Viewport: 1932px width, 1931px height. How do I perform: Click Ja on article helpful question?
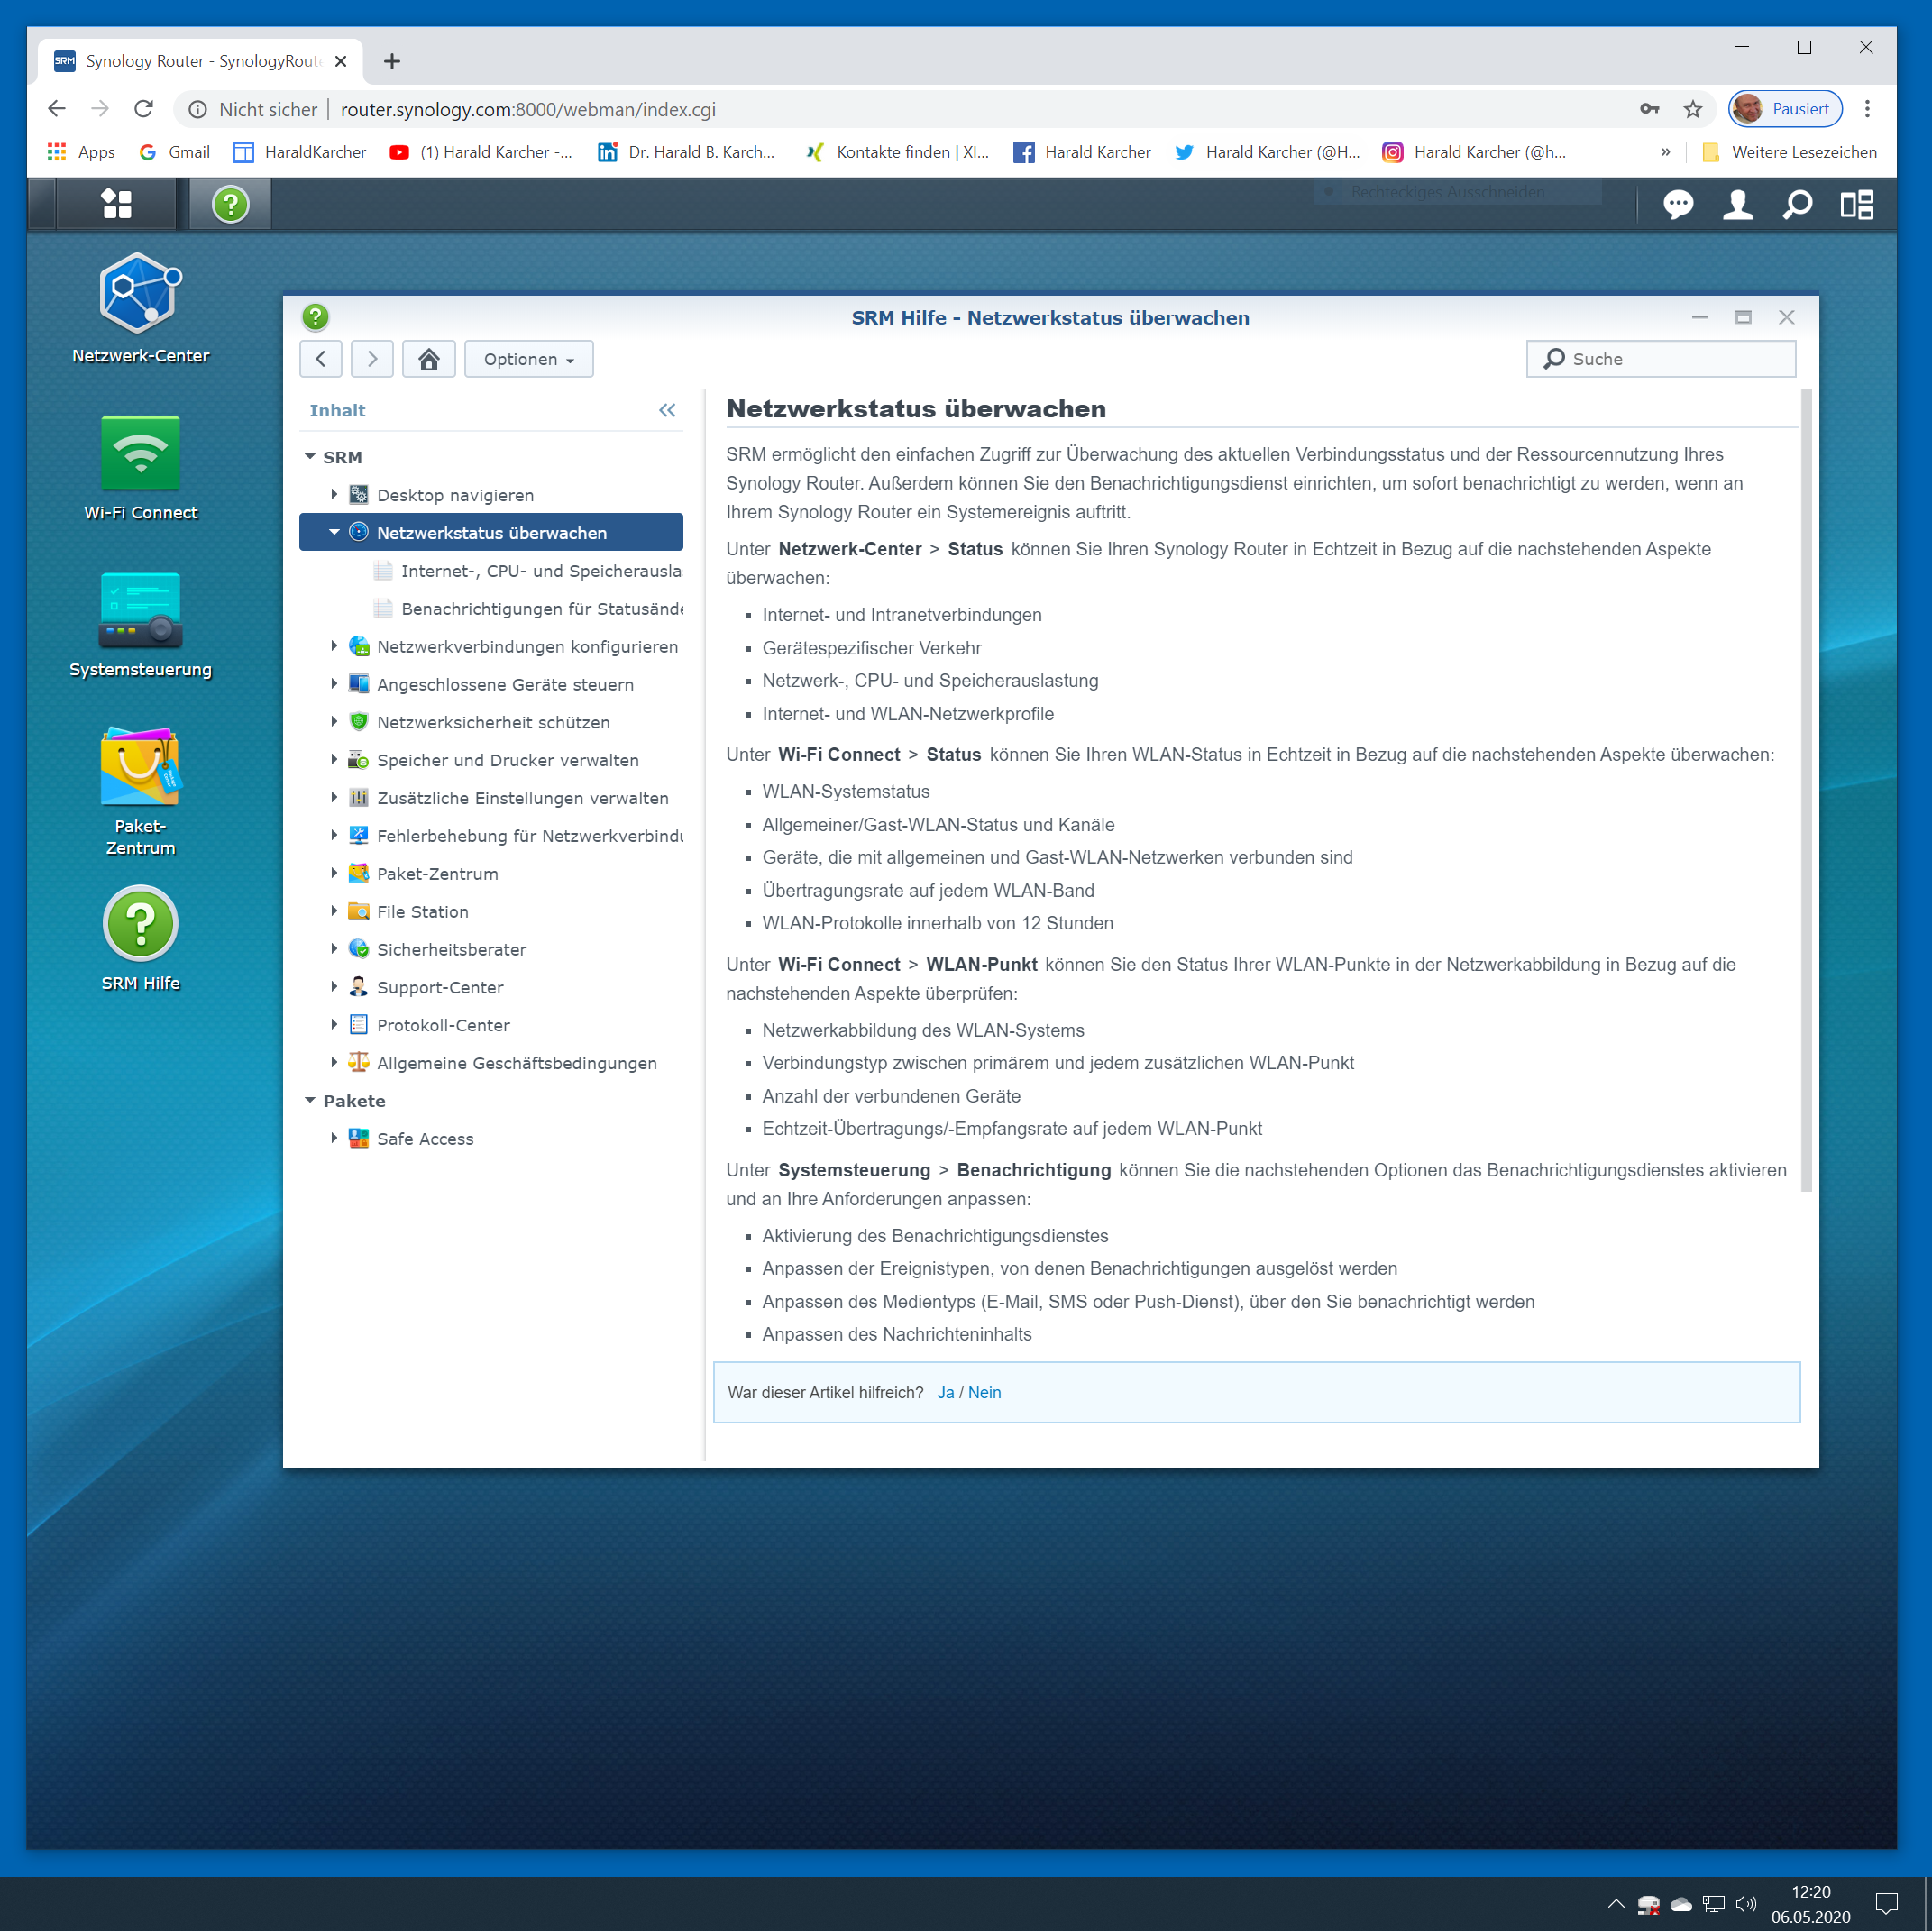point(945,1392)
